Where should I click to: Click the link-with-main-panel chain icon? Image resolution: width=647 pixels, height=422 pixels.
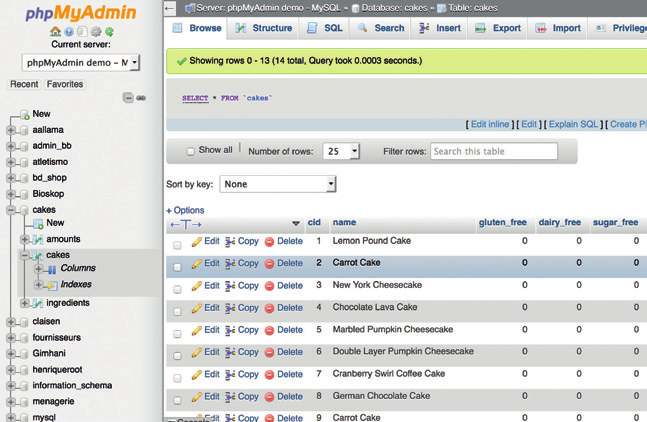(141, 98)
